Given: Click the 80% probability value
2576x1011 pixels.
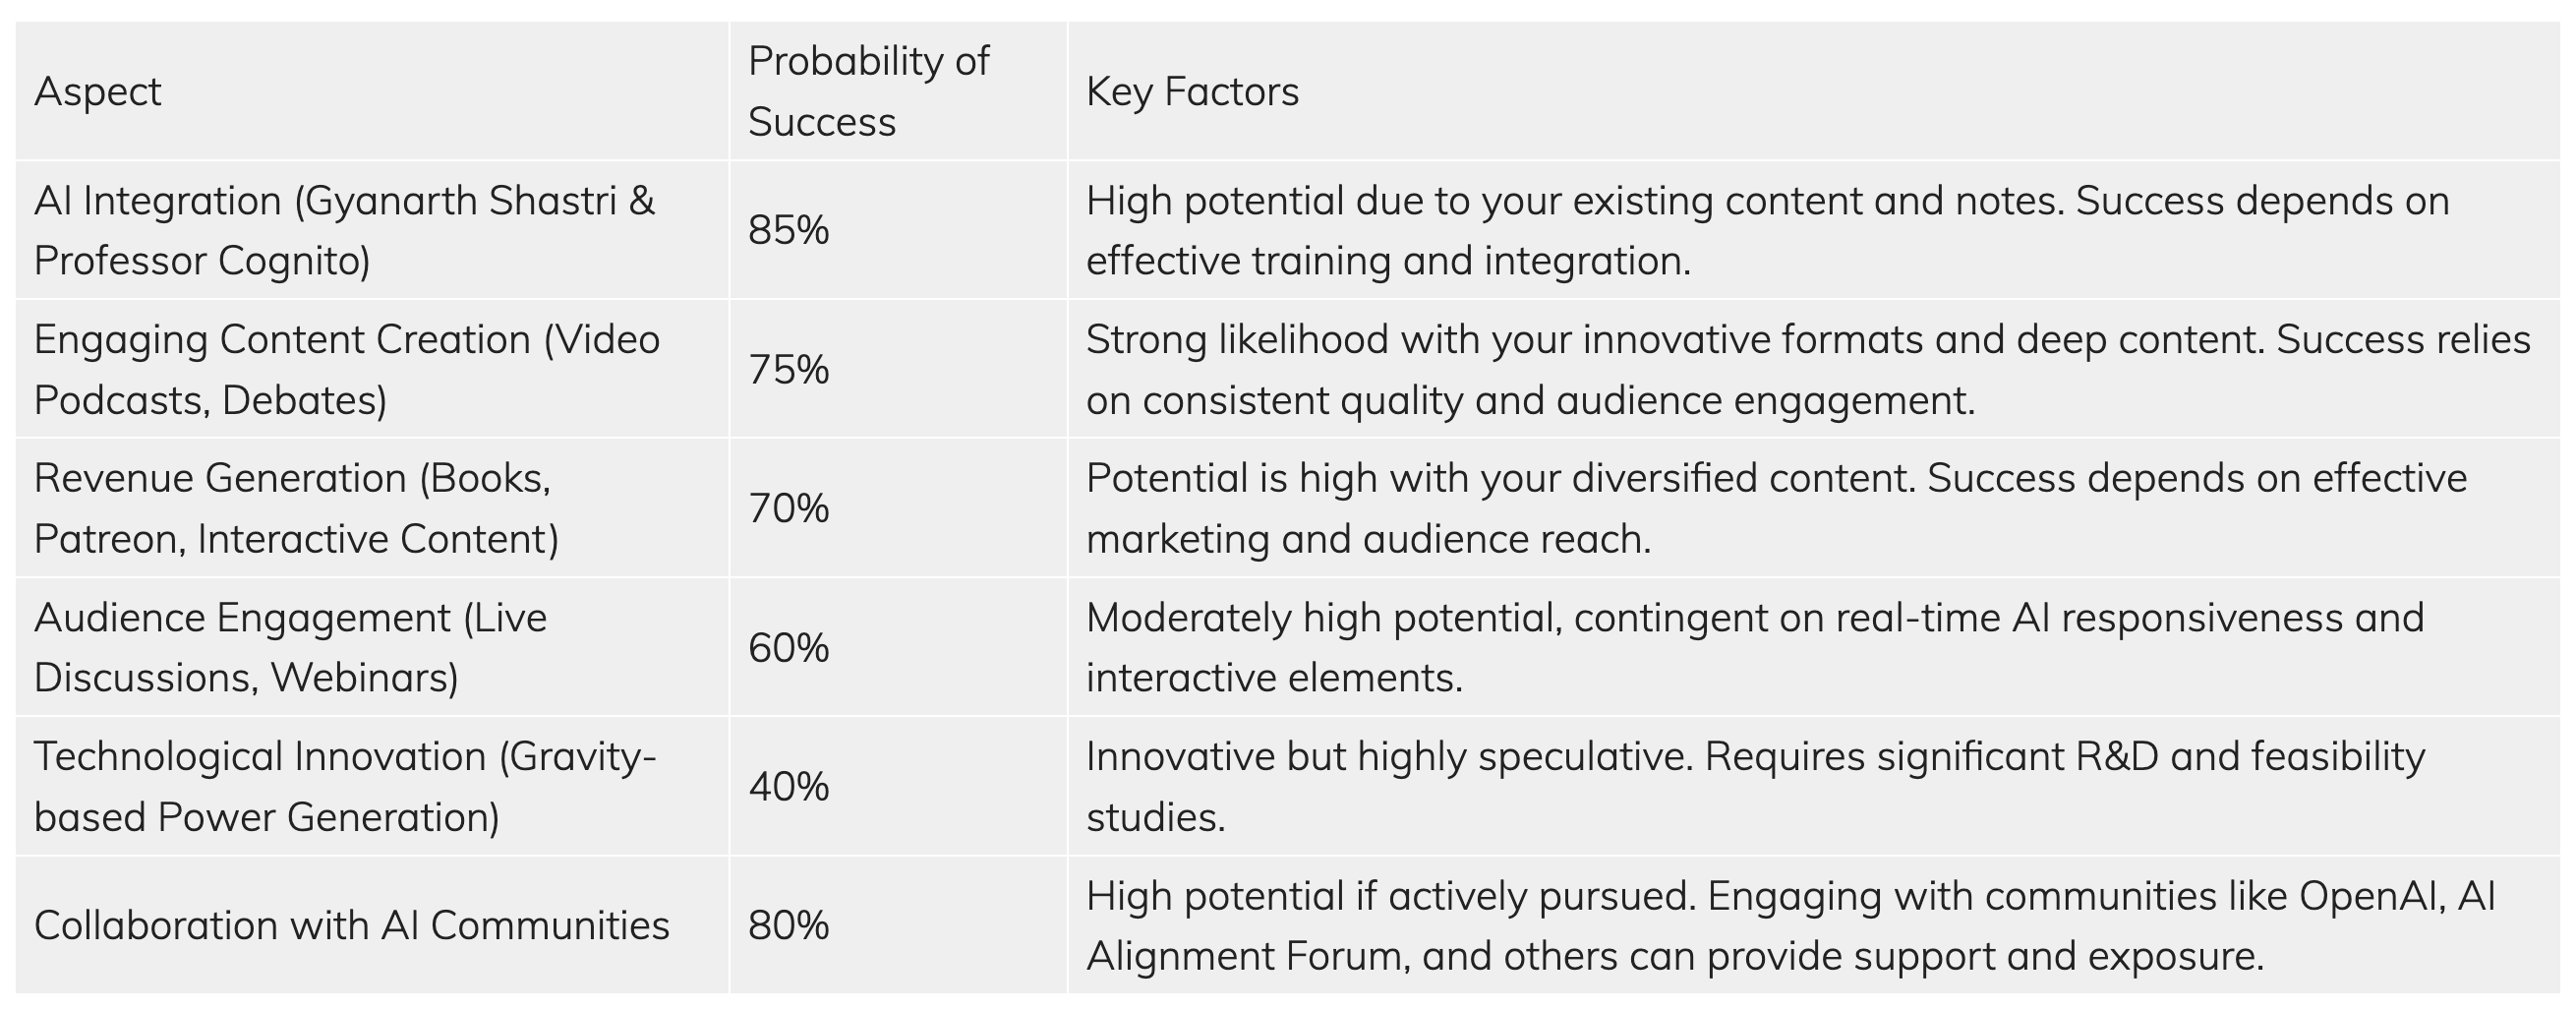Looking at the screenshot, I should (x=788, y=925).
